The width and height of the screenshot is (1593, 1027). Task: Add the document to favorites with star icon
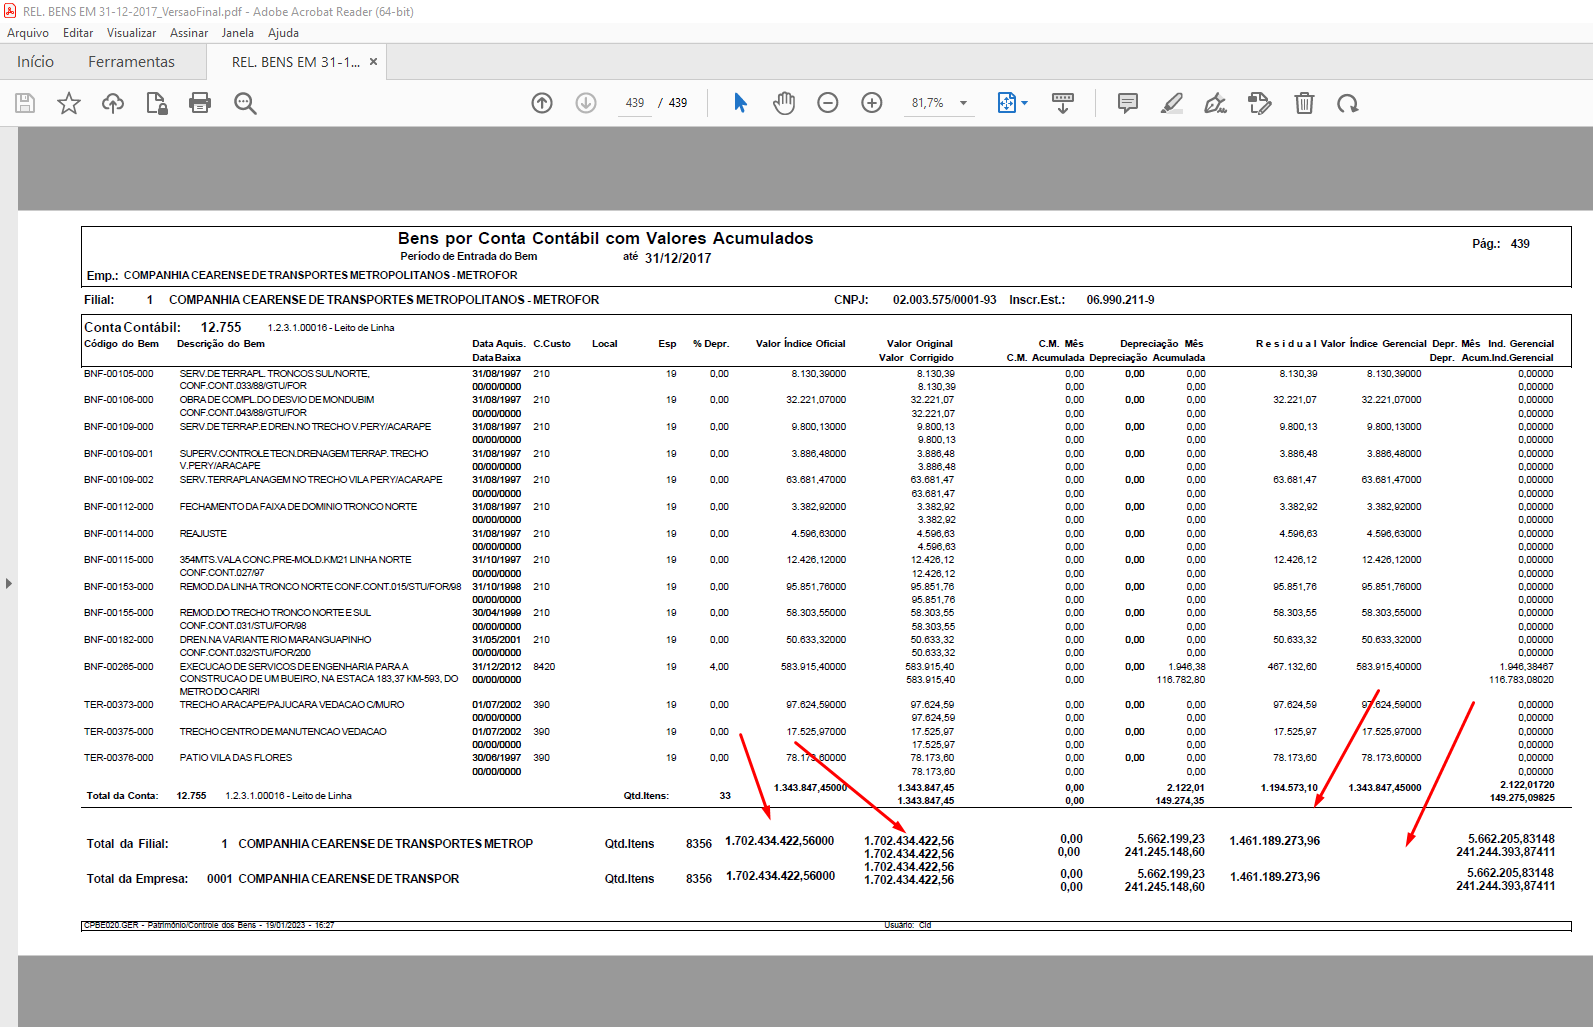click(x=69, y=103)
